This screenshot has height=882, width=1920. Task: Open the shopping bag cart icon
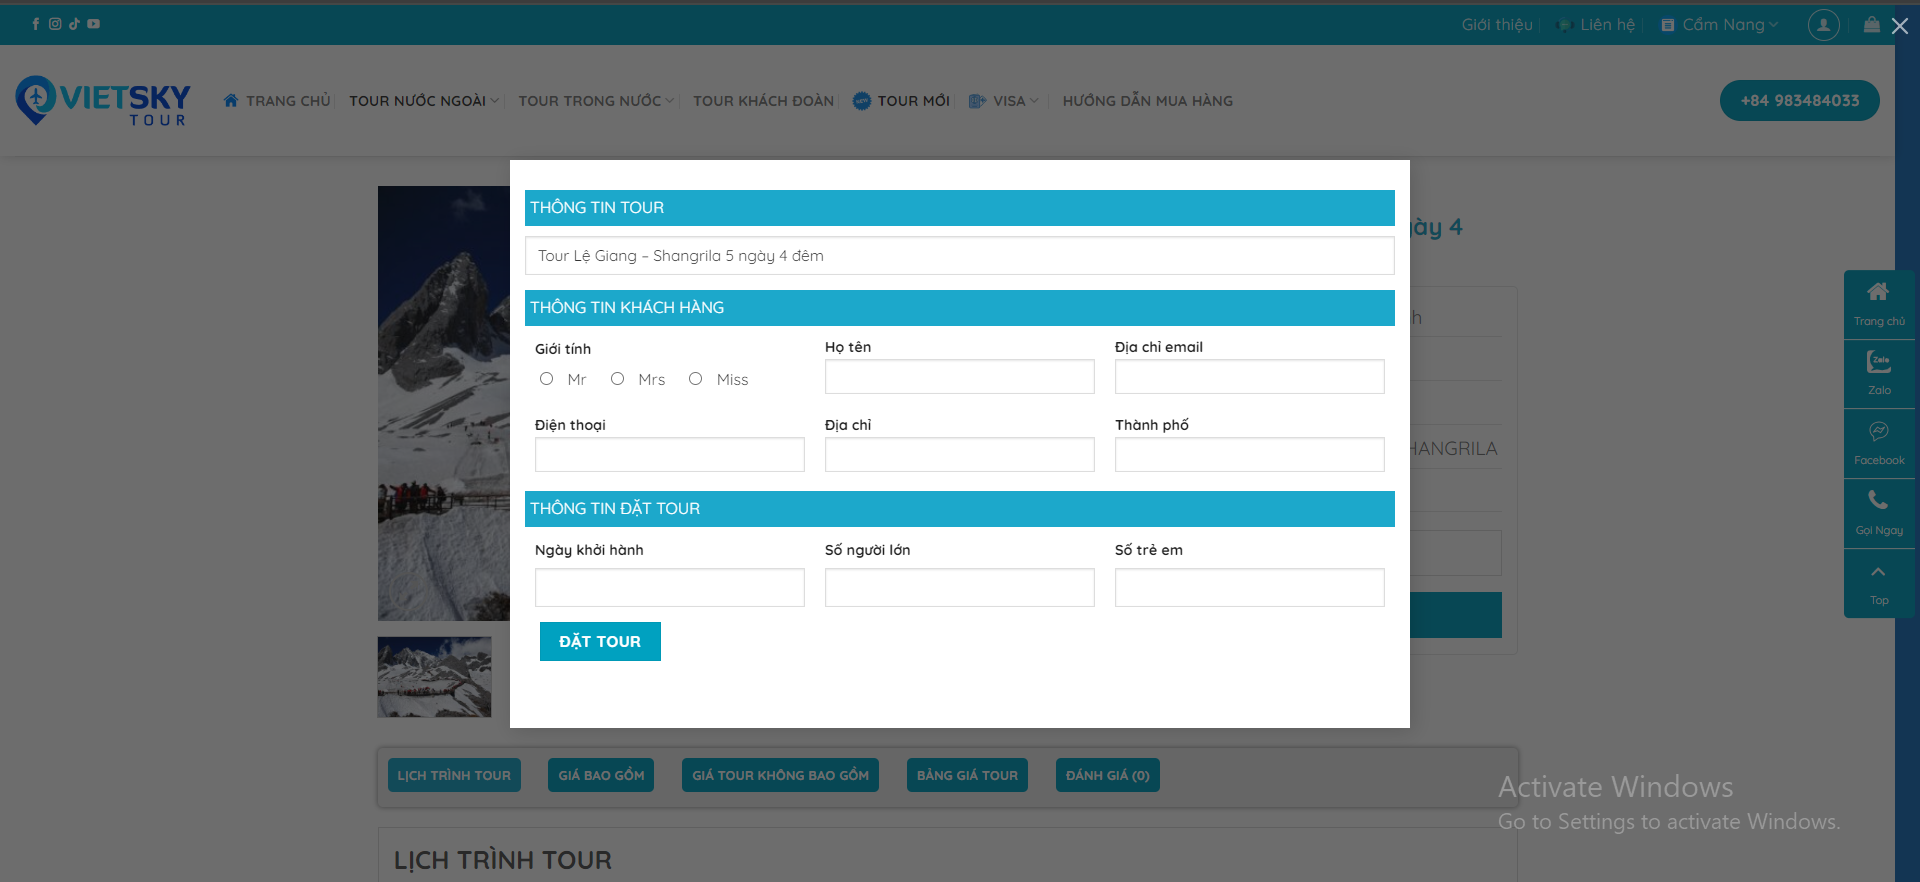1871,25
